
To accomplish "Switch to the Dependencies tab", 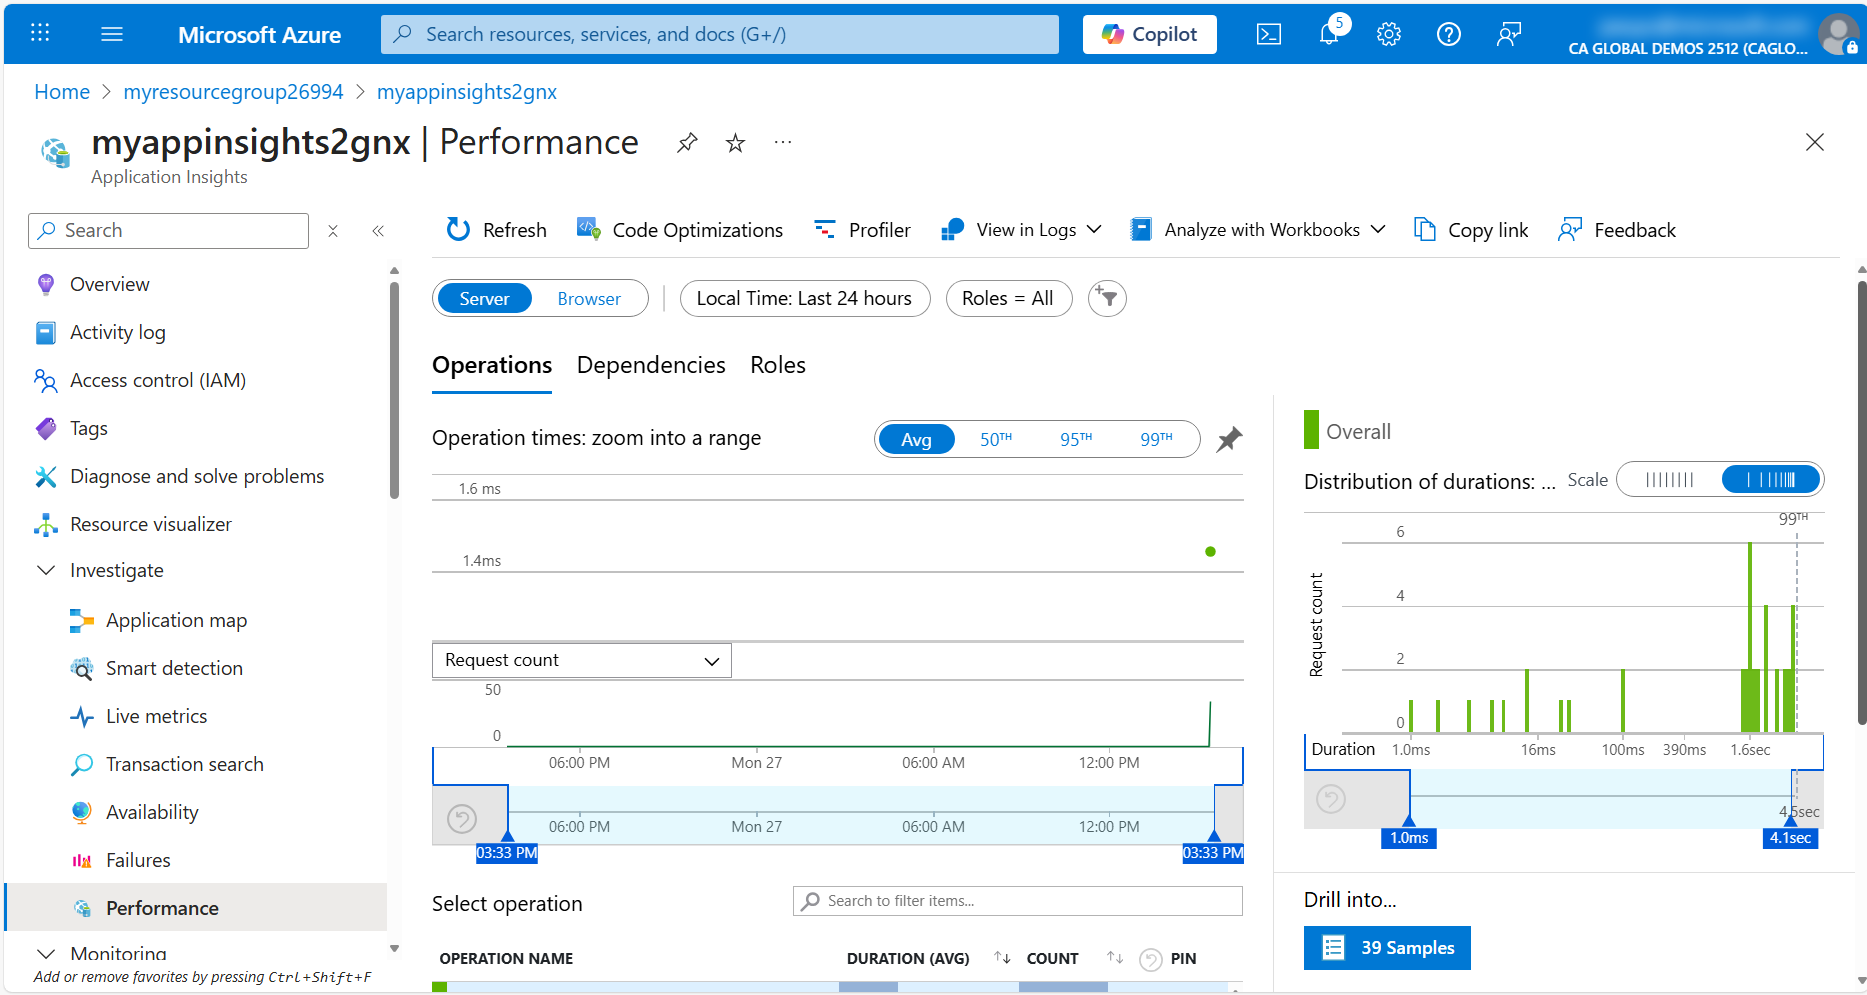I will pyautogui.click(x=650, y=365).
